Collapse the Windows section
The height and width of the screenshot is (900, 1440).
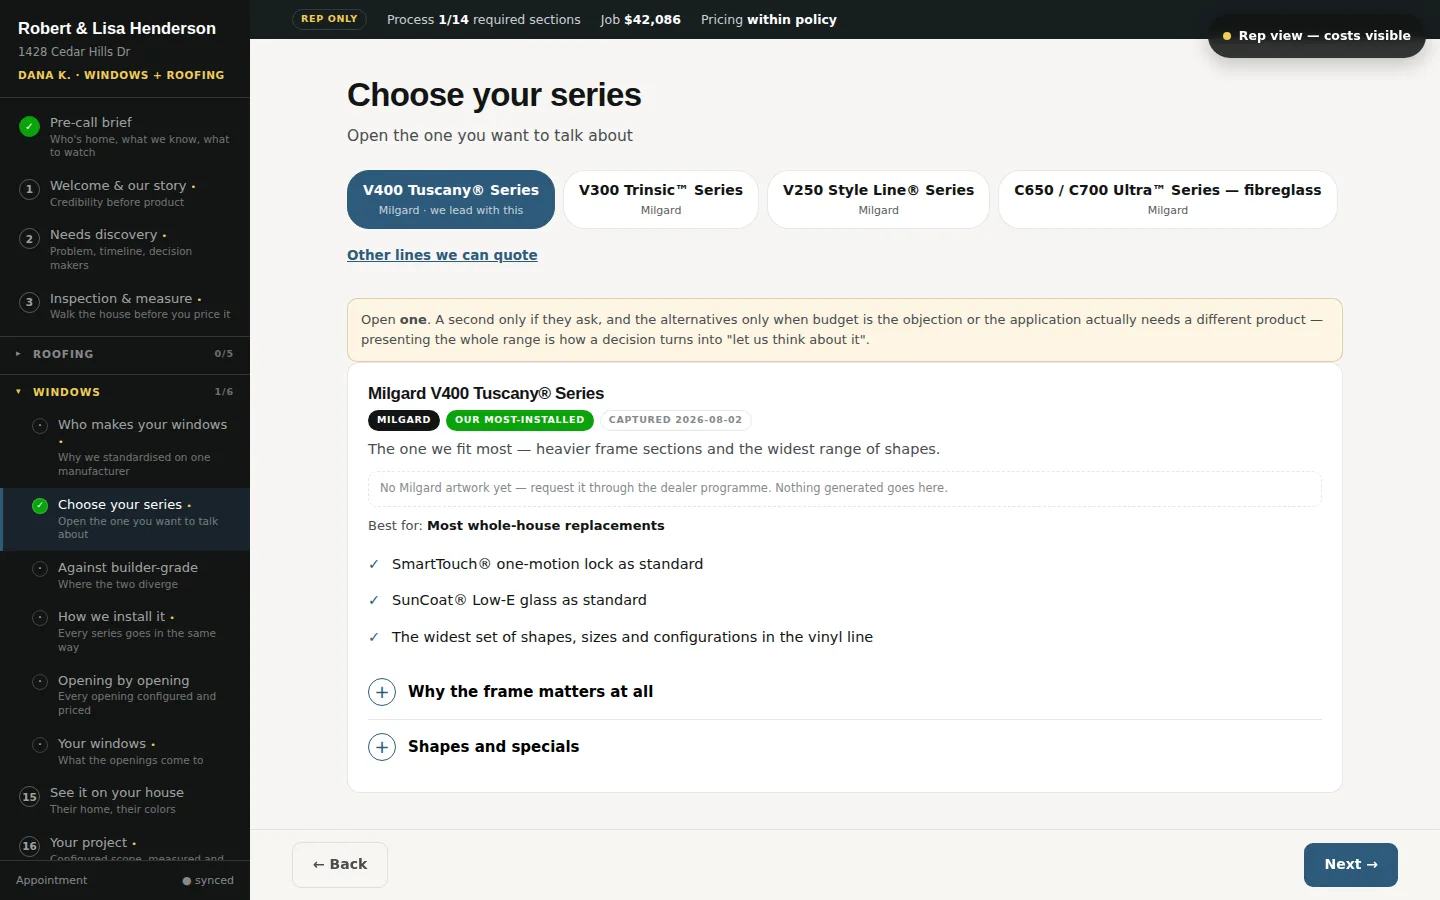125,392
